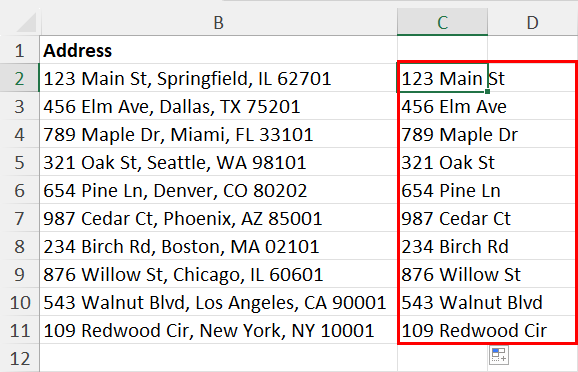
Task: Click cell containing 876 Willow St
Action: [x=442, y=274]
